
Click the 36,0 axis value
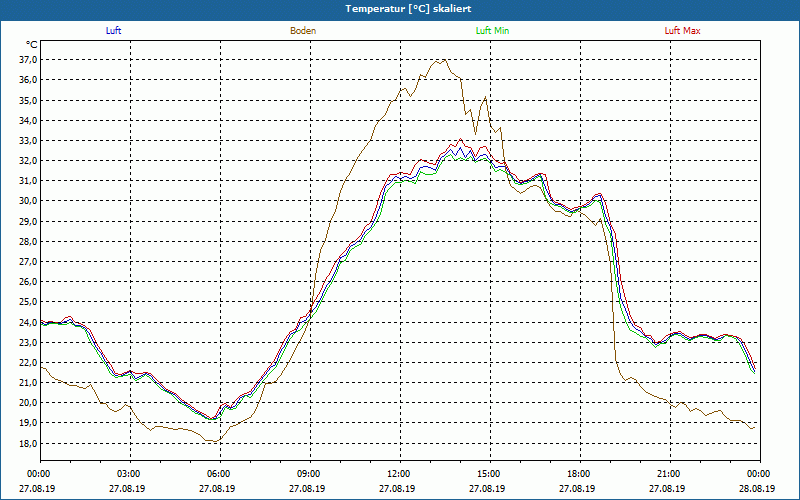(28, 80)
